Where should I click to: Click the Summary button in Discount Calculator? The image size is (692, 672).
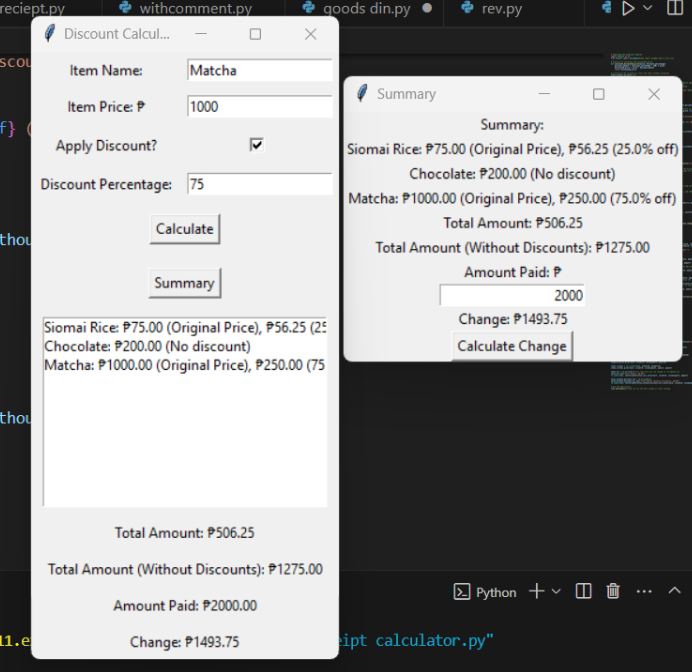click(184, 283)
